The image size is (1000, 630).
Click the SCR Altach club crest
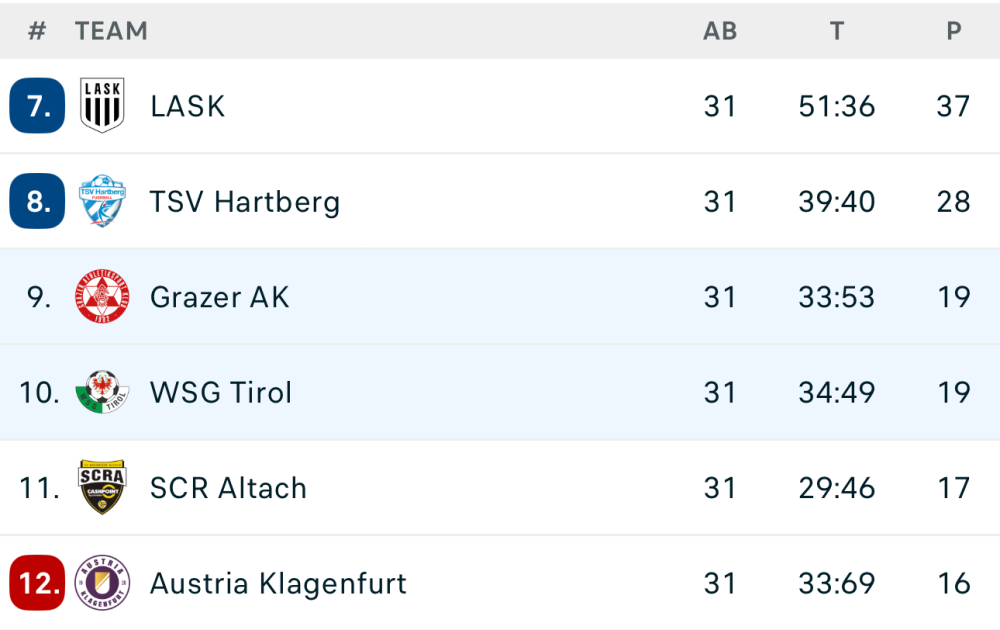click(102, 488)
